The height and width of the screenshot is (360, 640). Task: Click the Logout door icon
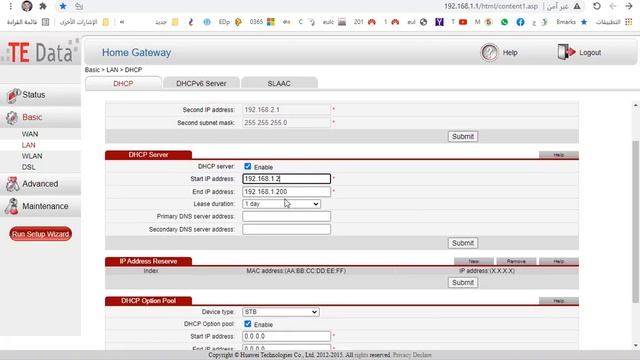coord(566,52)
